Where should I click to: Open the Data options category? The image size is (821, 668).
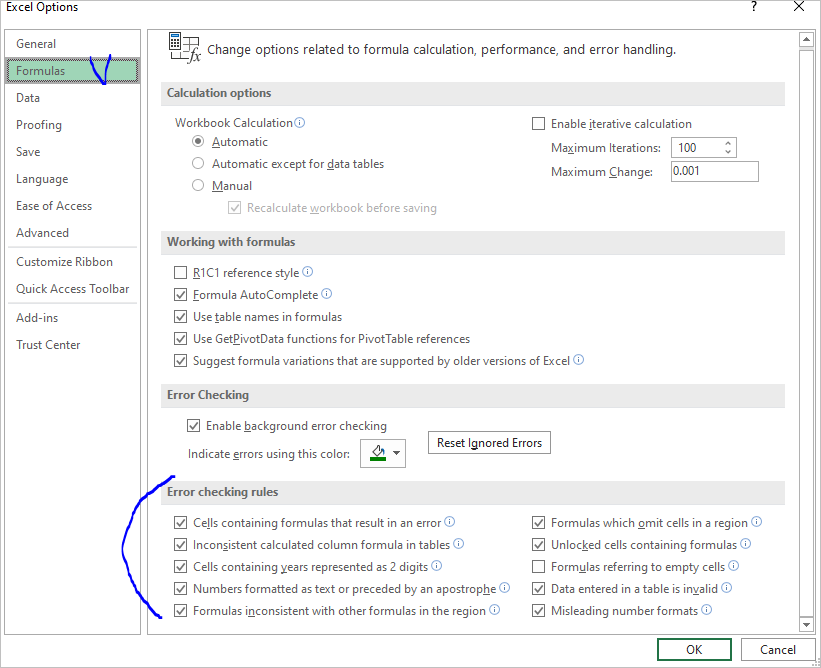click(x=73, y=97)
